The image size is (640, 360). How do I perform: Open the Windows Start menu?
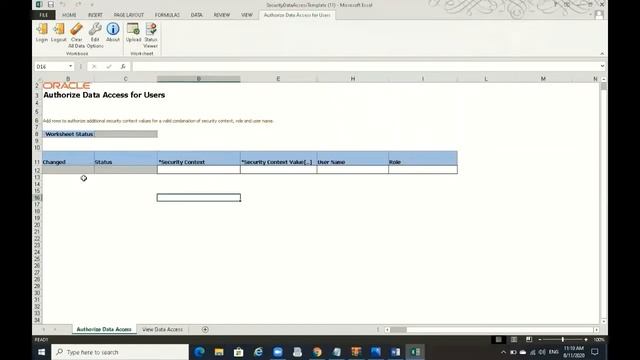tap(41, 352)
